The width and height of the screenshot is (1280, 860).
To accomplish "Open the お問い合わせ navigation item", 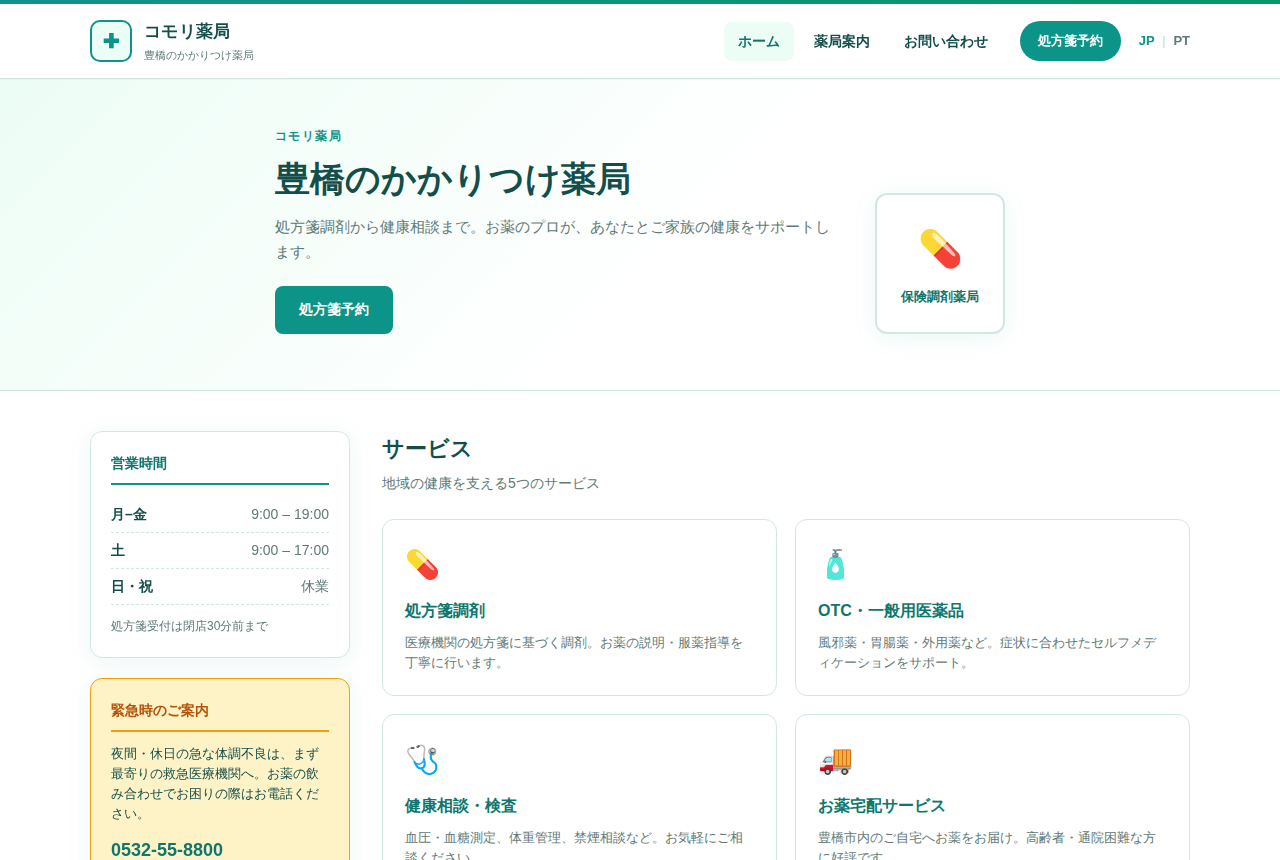I will click(x=946, y=41).
